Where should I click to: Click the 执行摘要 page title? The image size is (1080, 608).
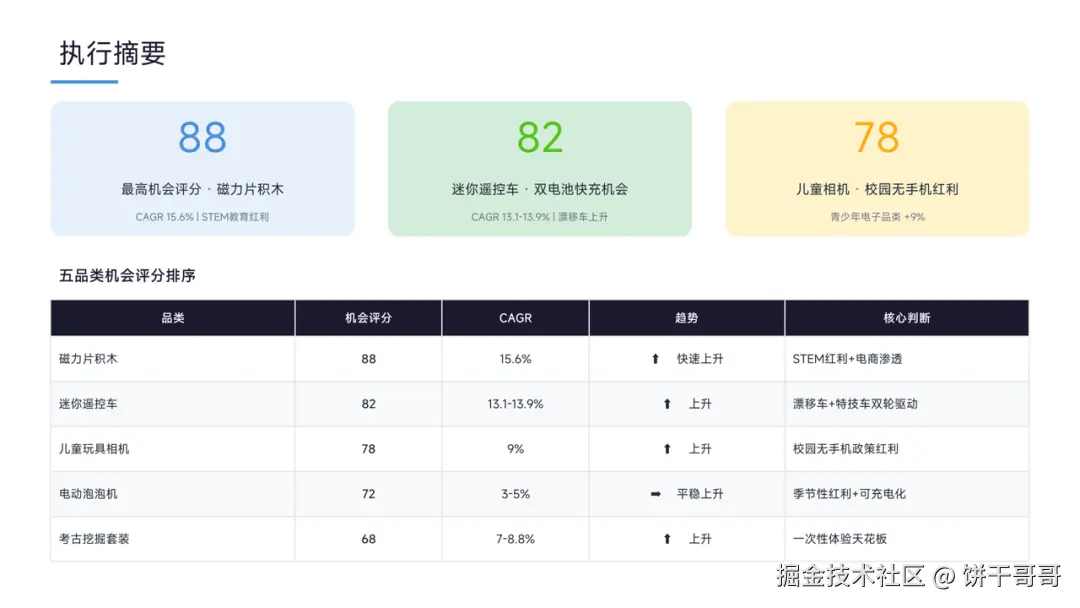tap(112, 54)
